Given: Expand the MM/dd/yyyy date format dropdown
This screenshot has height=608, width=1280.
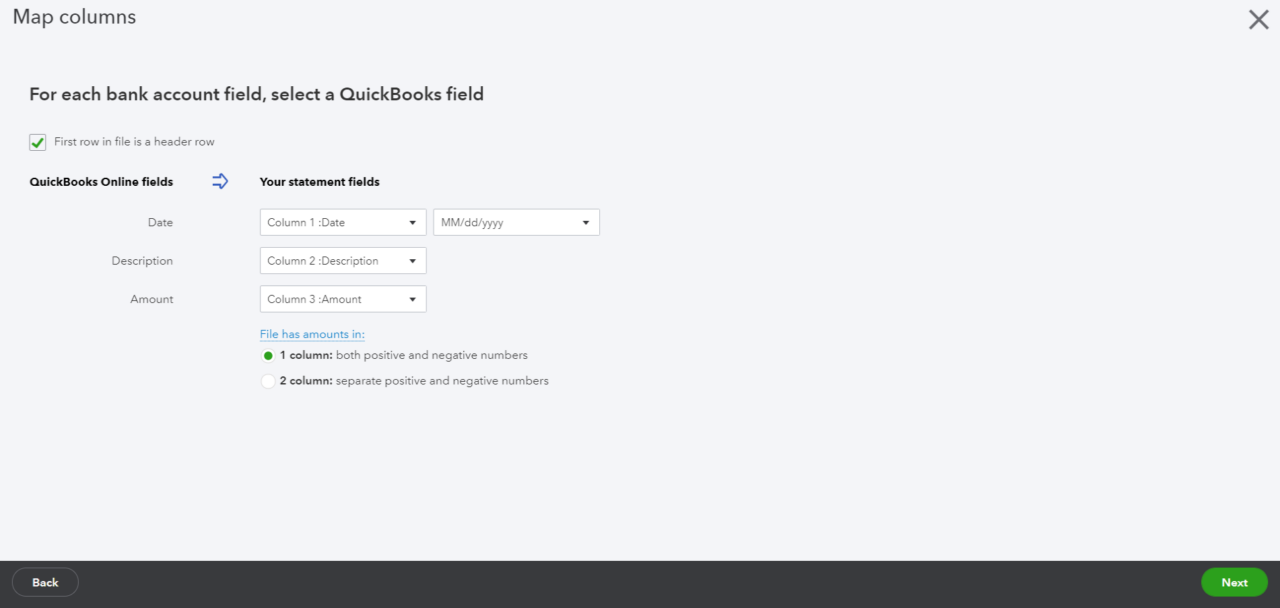Looking at the screenshot, I should click(x=516, y=222).
